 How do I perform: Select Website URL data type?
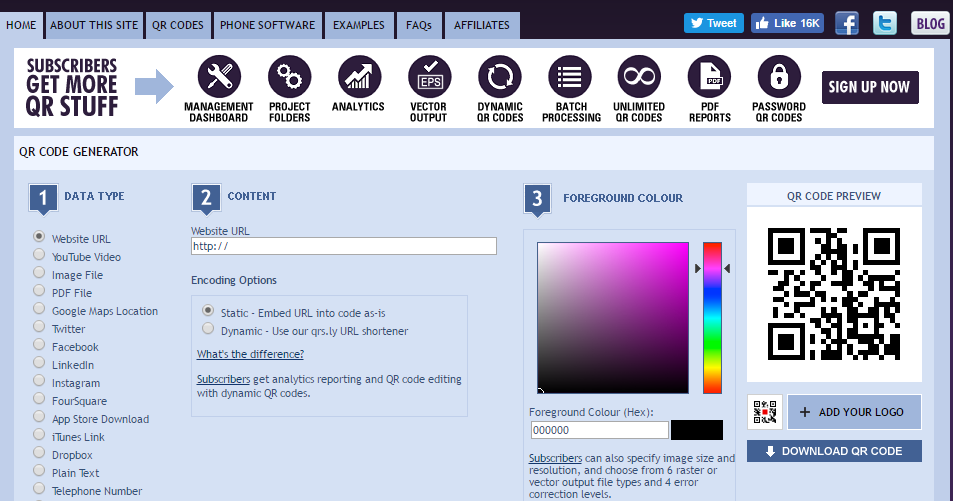pos(39,237)
